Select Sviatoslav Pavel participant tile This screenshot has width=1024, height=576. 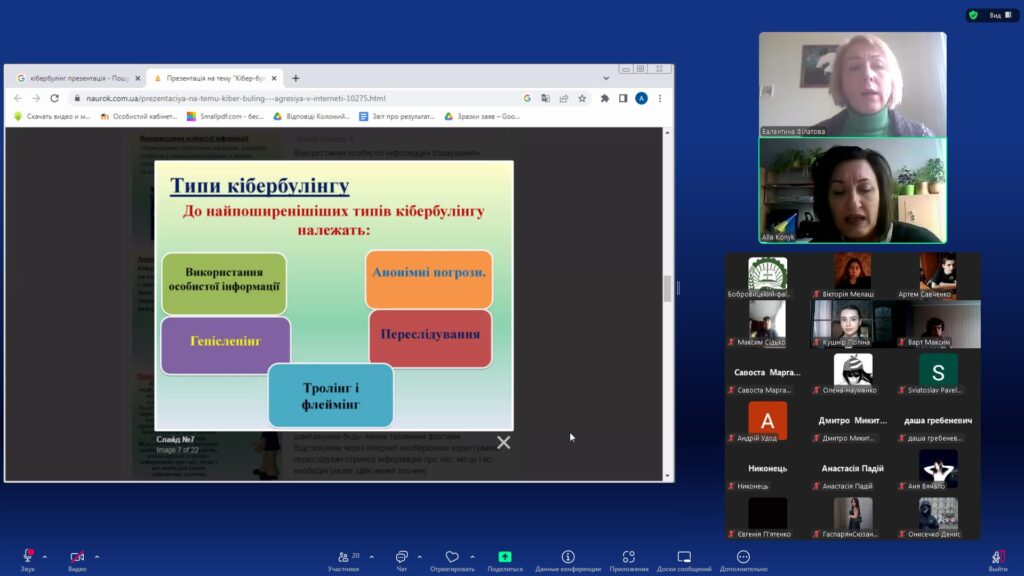(938, 373)
